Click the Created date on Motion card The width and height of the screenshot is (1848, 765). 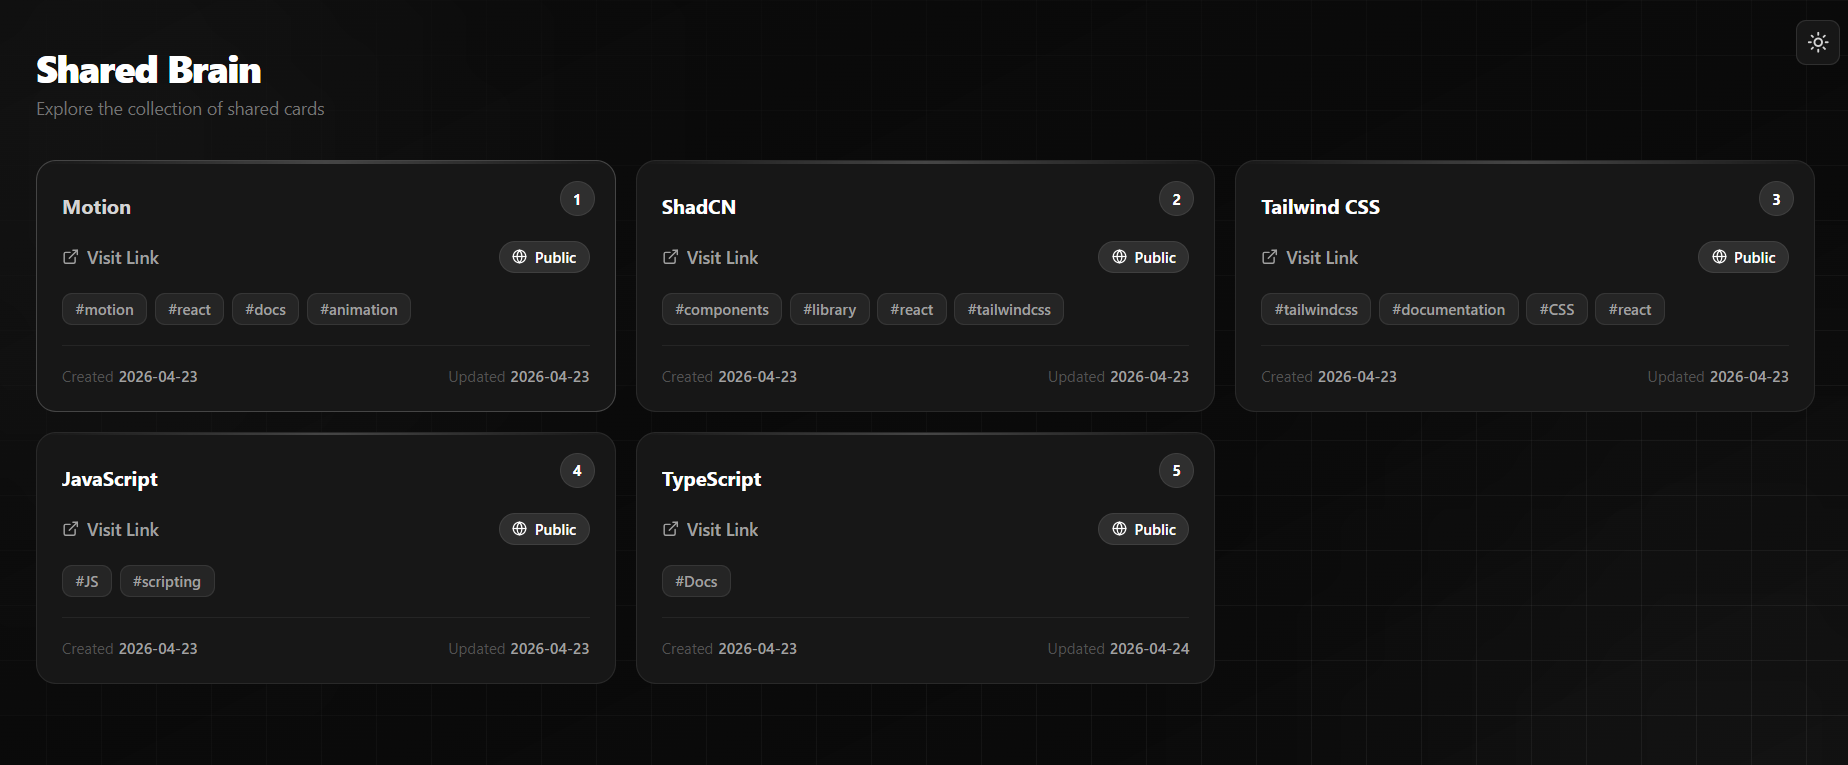click(x=130, y=377)
